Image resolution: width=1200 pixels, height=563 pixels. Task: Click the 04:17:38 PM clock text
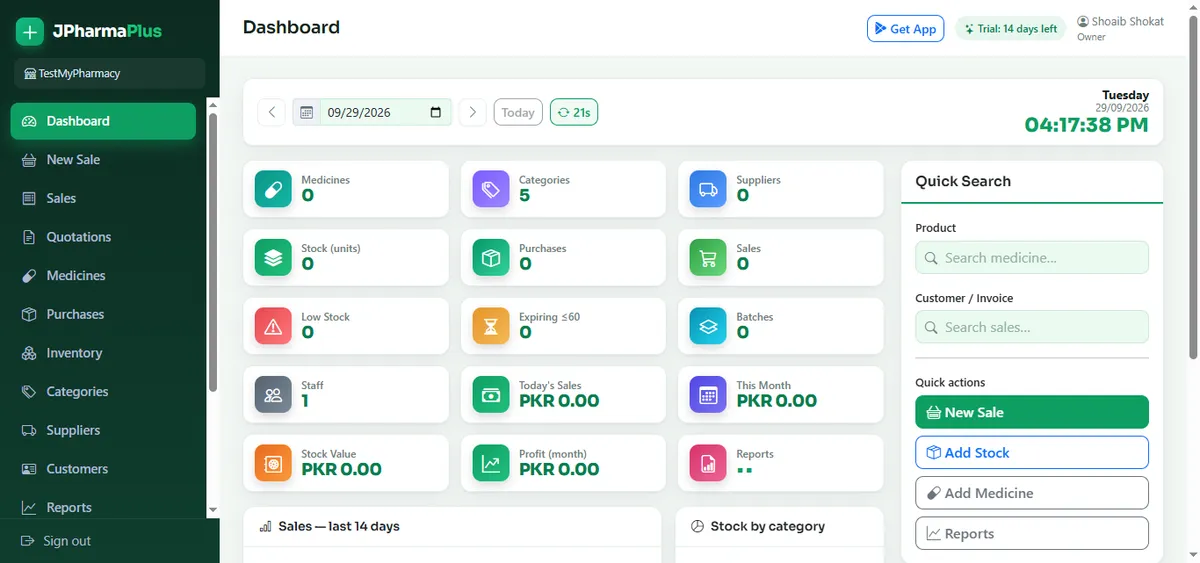click(1086, 125)
